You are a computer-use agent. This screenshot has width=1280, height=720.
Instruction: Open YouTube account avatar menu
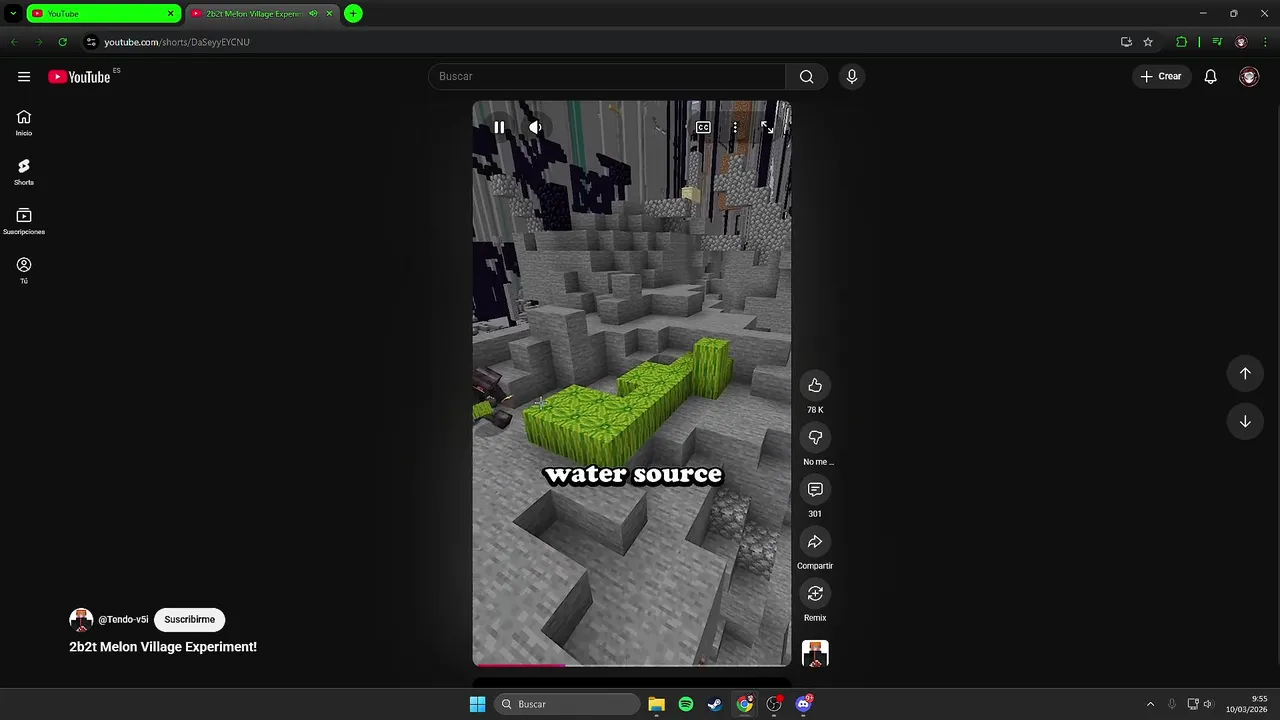tap(1249, 76)
